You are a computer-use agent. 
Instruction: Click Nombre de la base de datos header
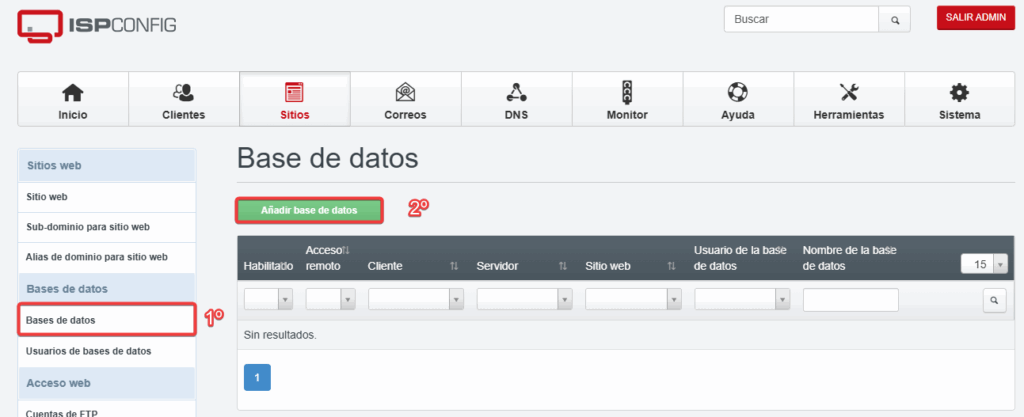coord(850,258)
